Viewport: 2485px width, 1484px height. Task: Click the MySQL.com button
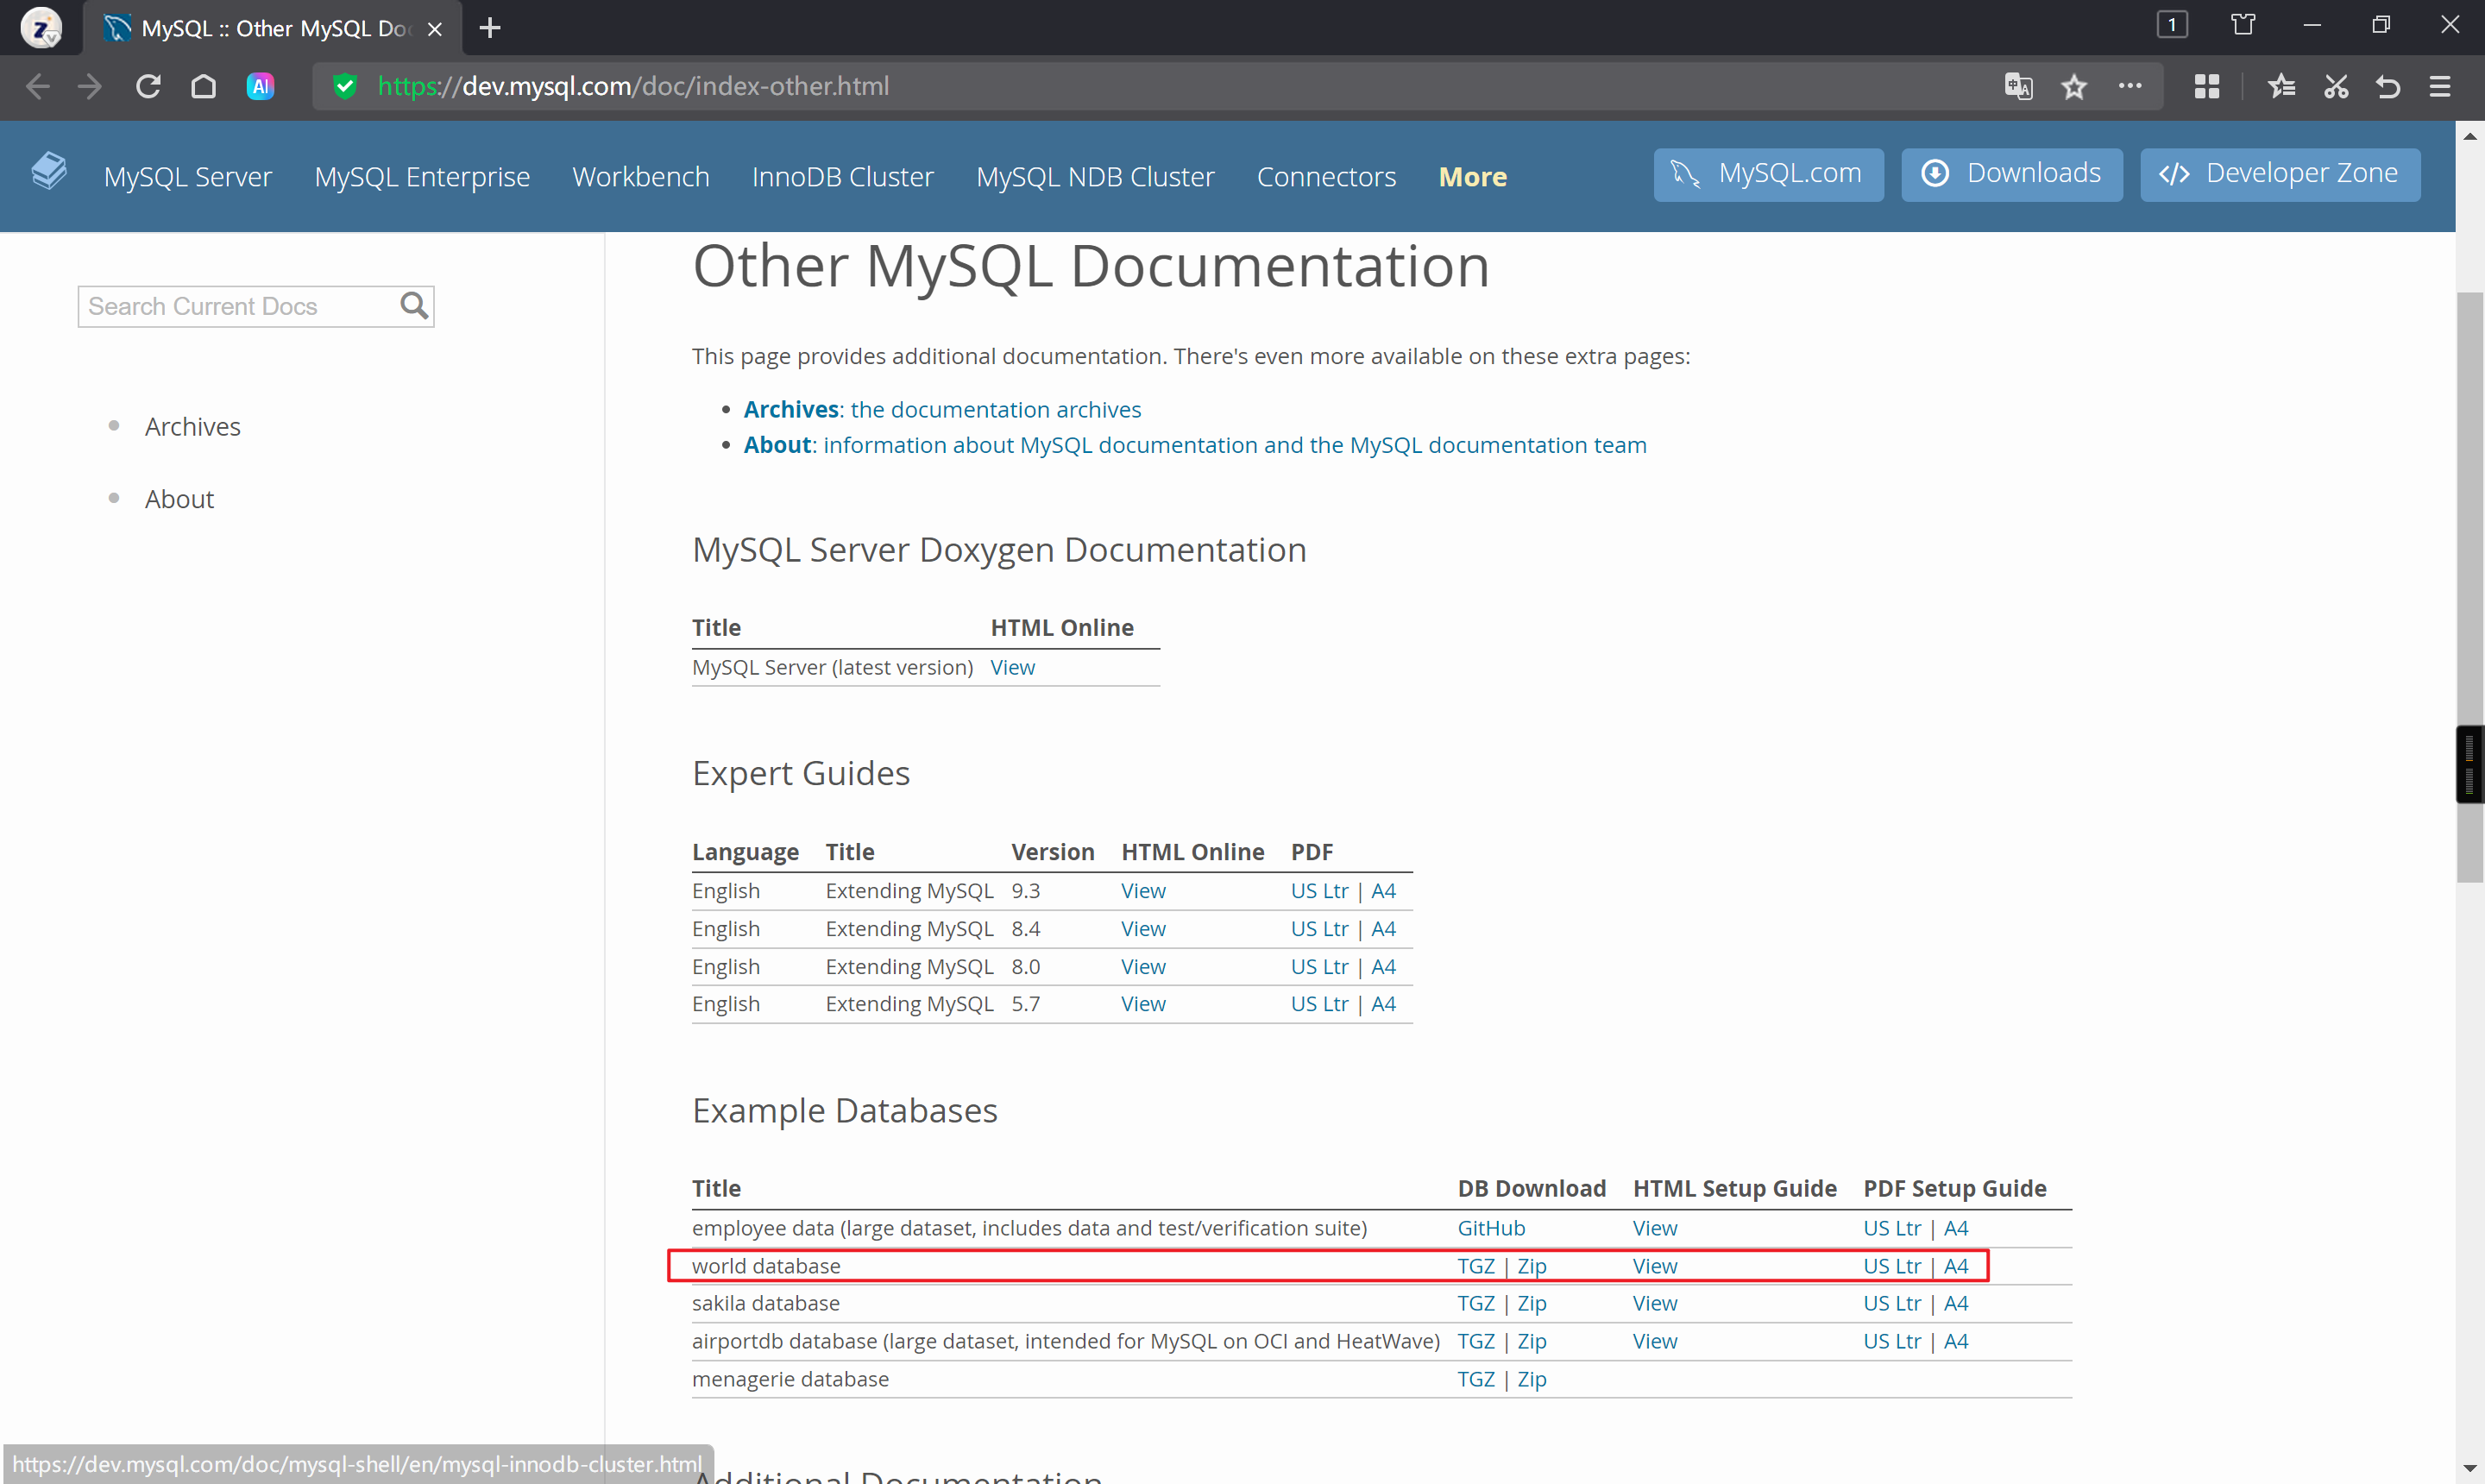click(x=1768, y=174)
